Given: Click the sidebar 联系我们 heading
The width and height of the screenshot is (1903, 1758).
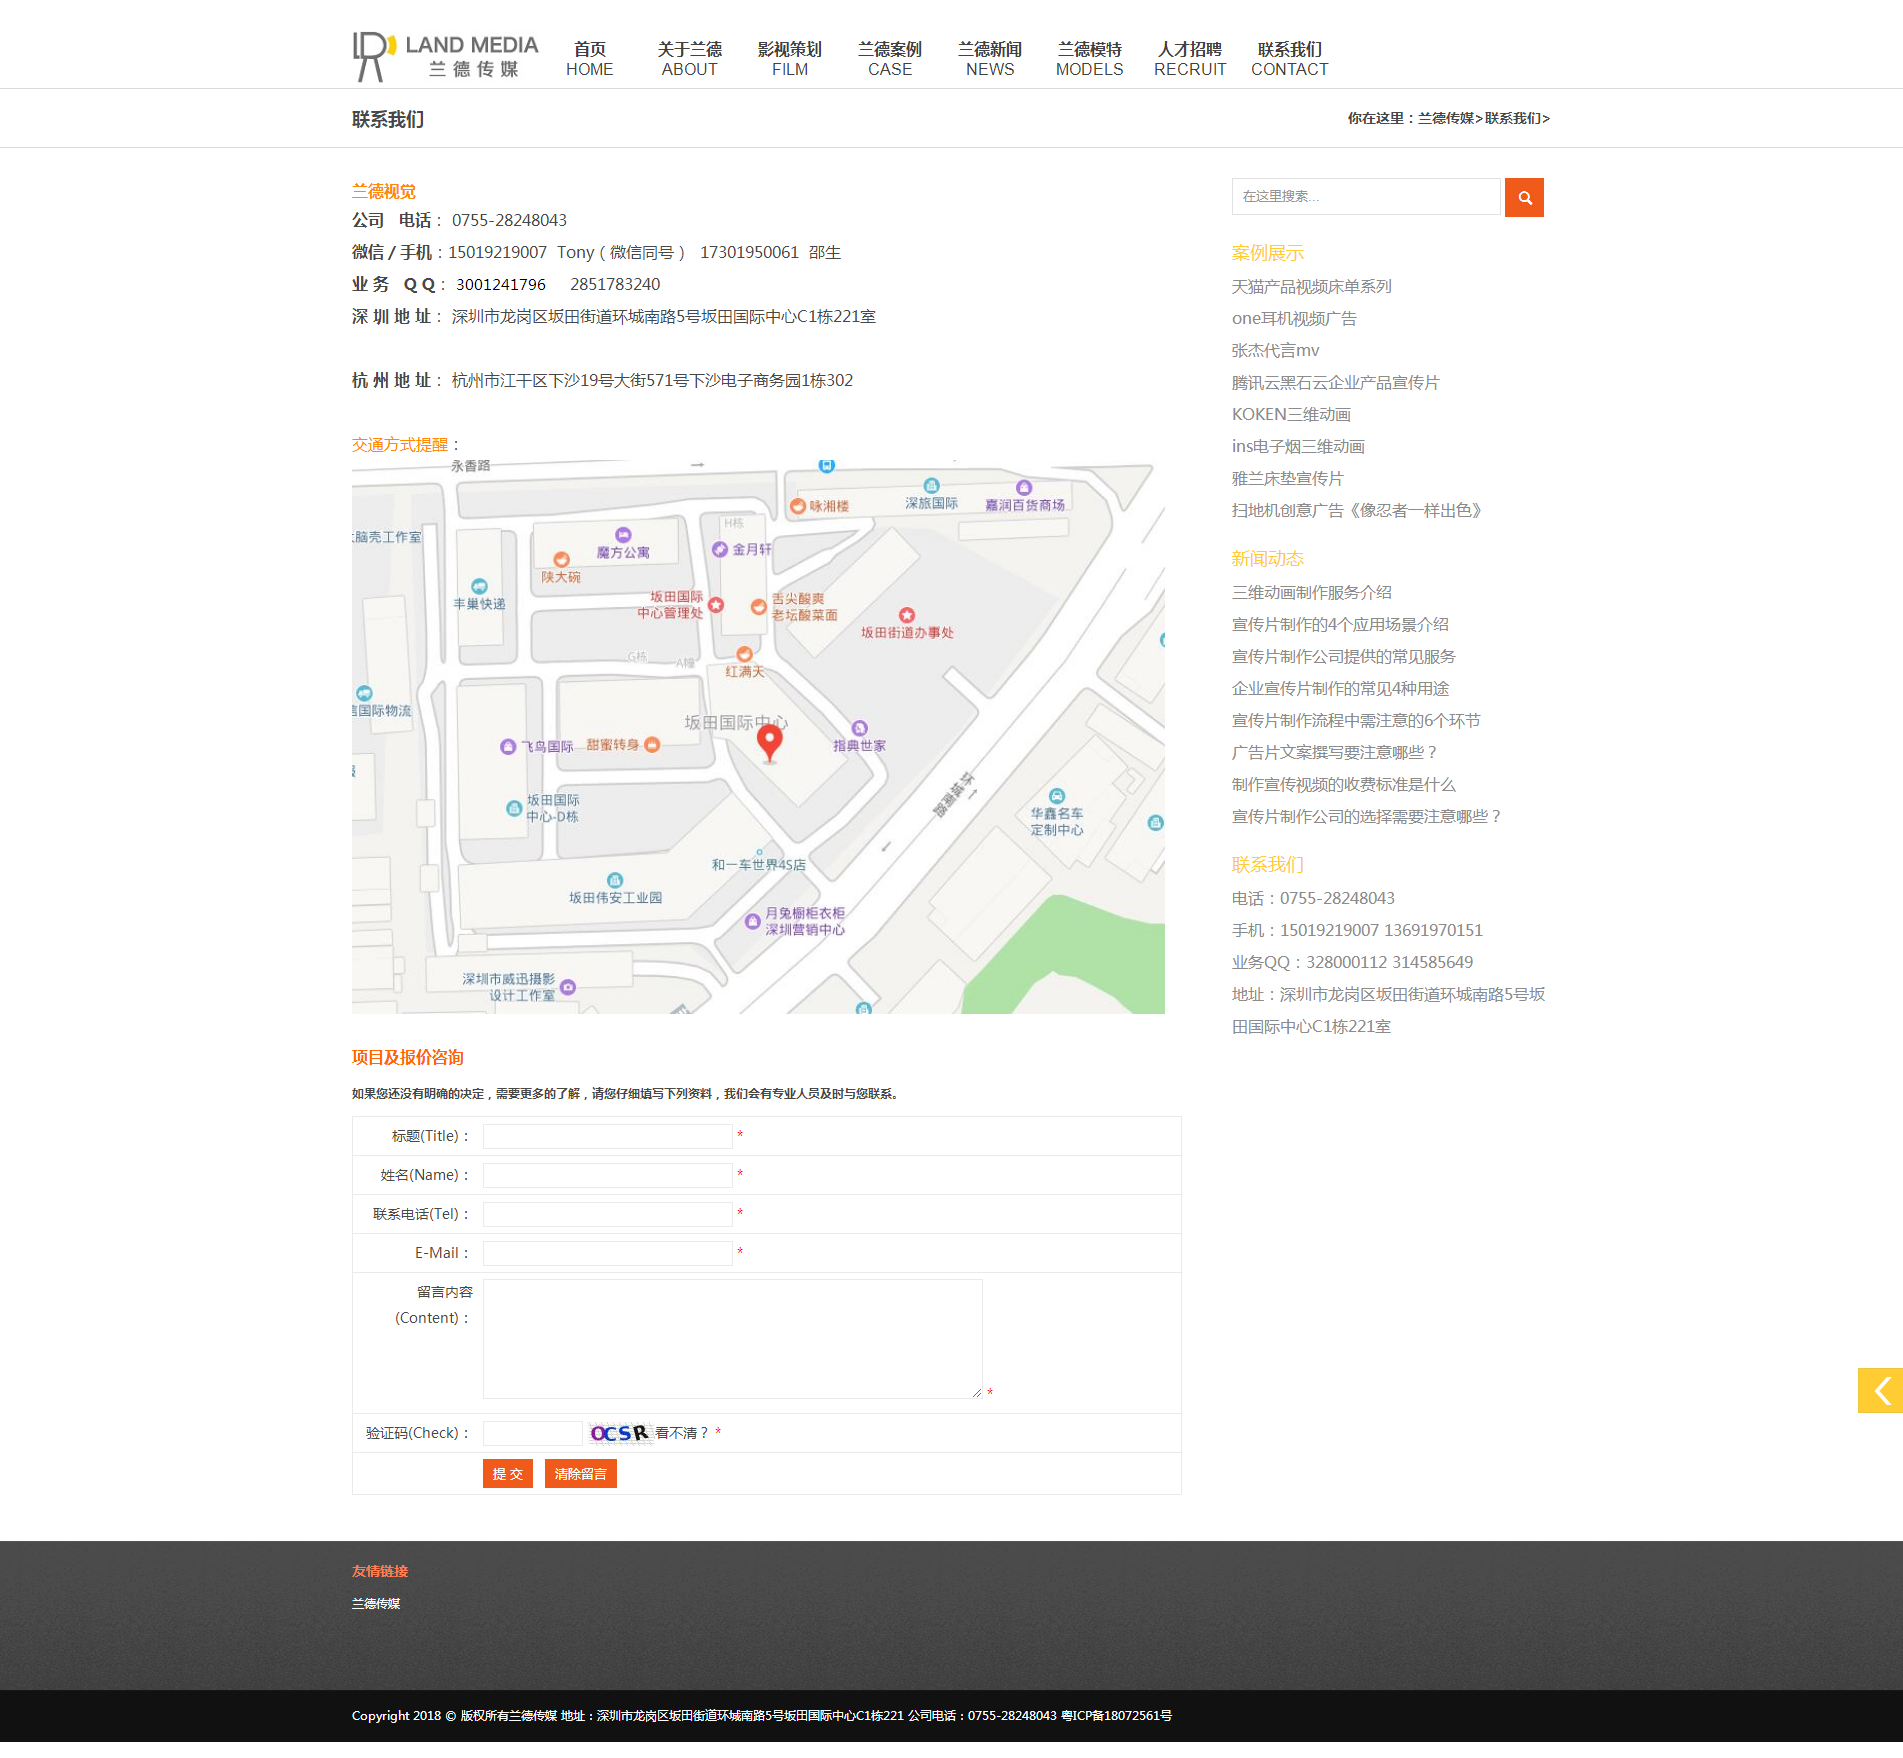Looking at the screenshot, I should pyautogui.click(x=1268, y=865).
